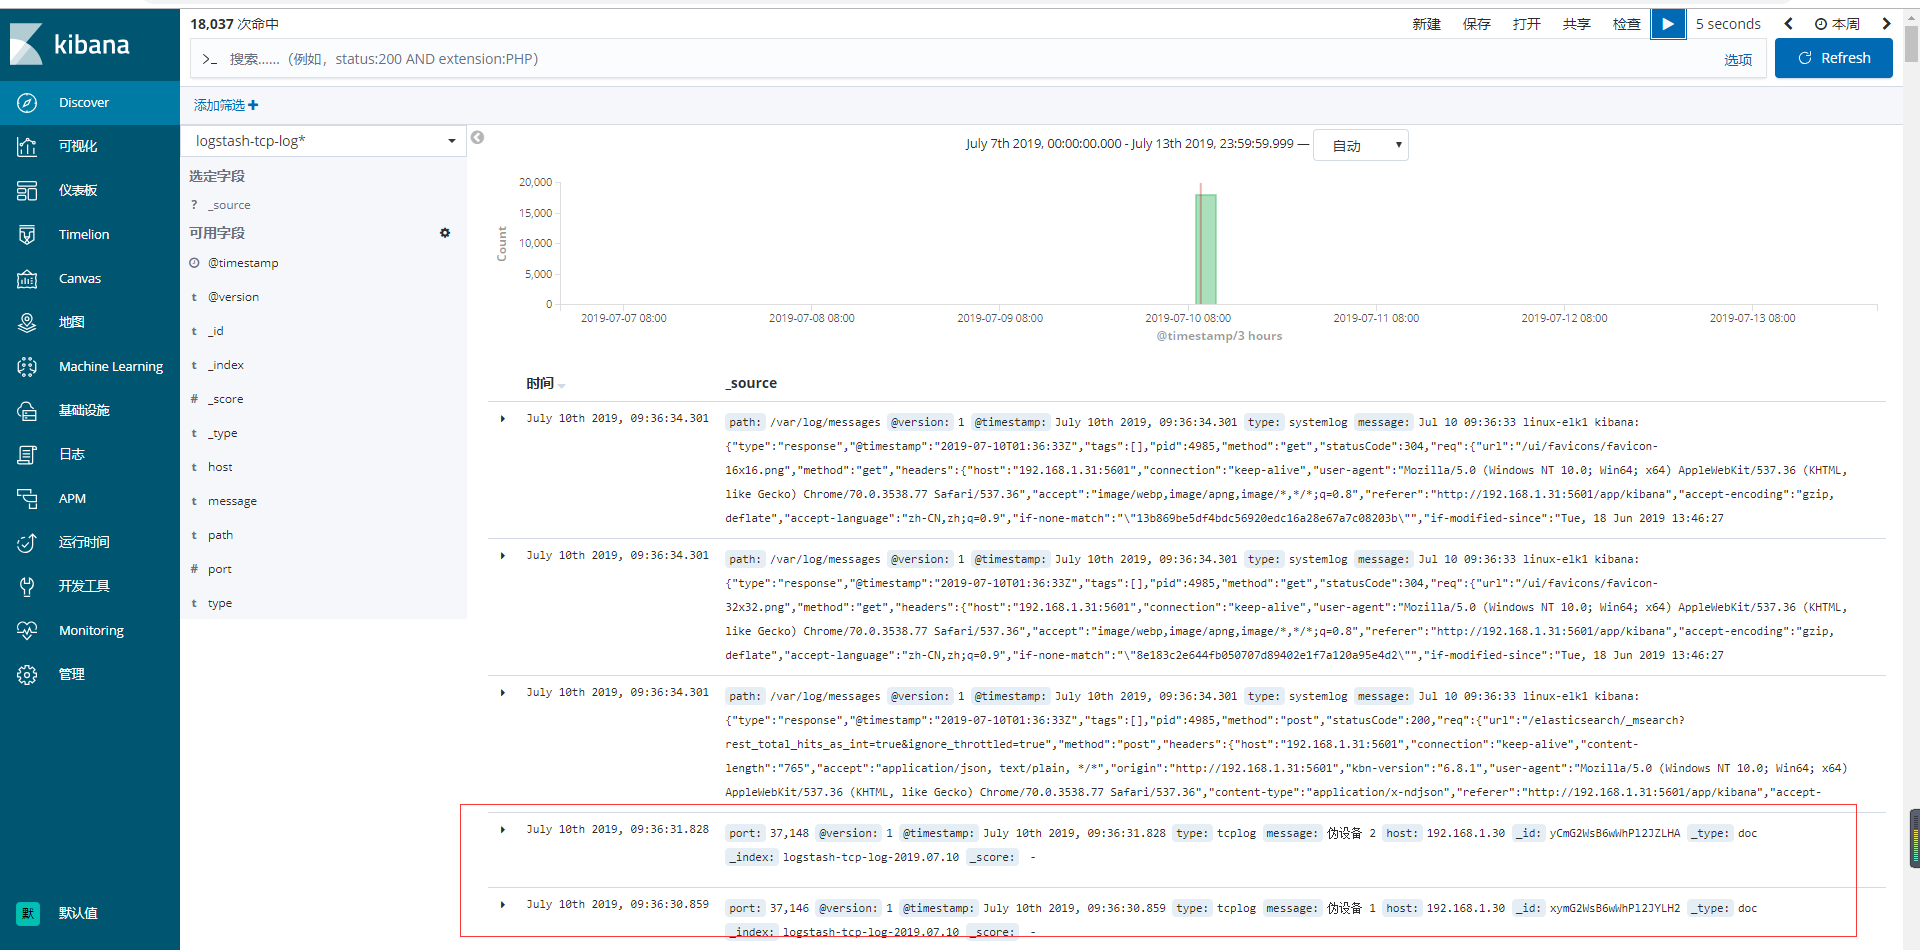Select the _type field
Screen dimensions: 1920x950
[222, 433]
